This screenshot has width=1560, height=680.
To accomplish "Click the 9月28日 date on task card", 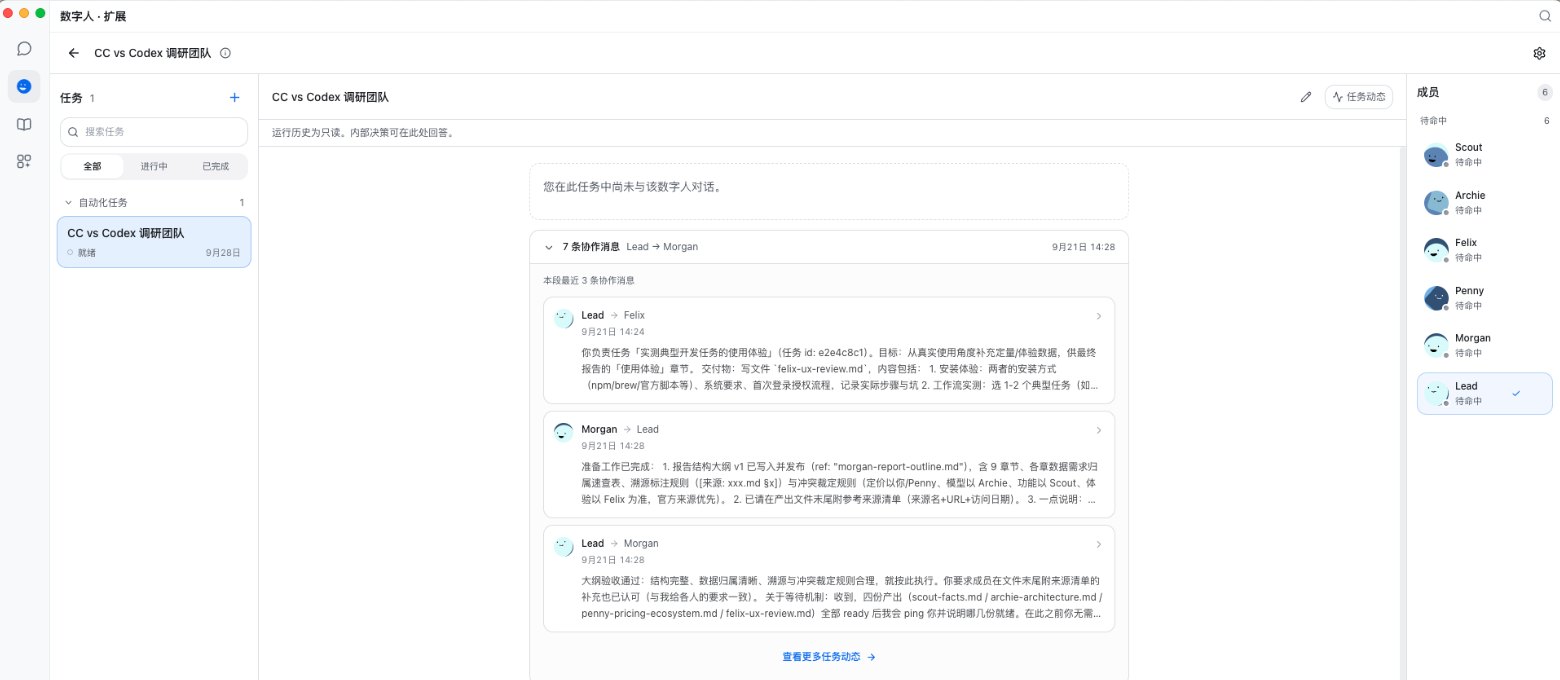I will (223, 253).
